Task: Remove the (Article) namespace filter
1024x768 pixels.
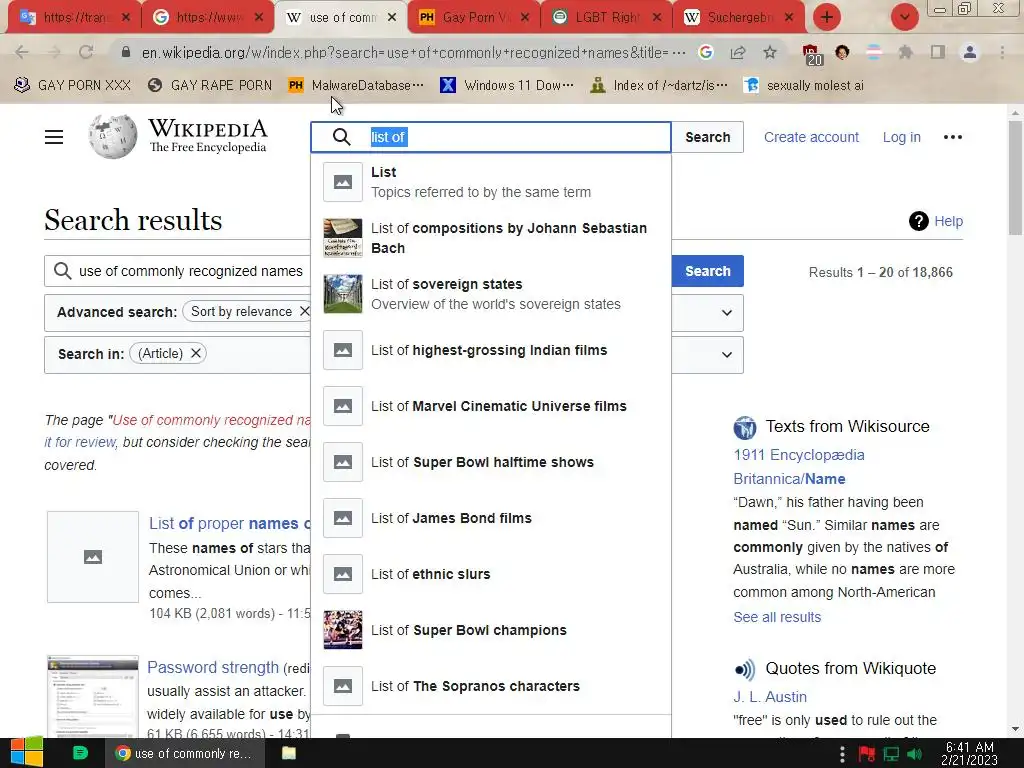Action: point(195,353)
